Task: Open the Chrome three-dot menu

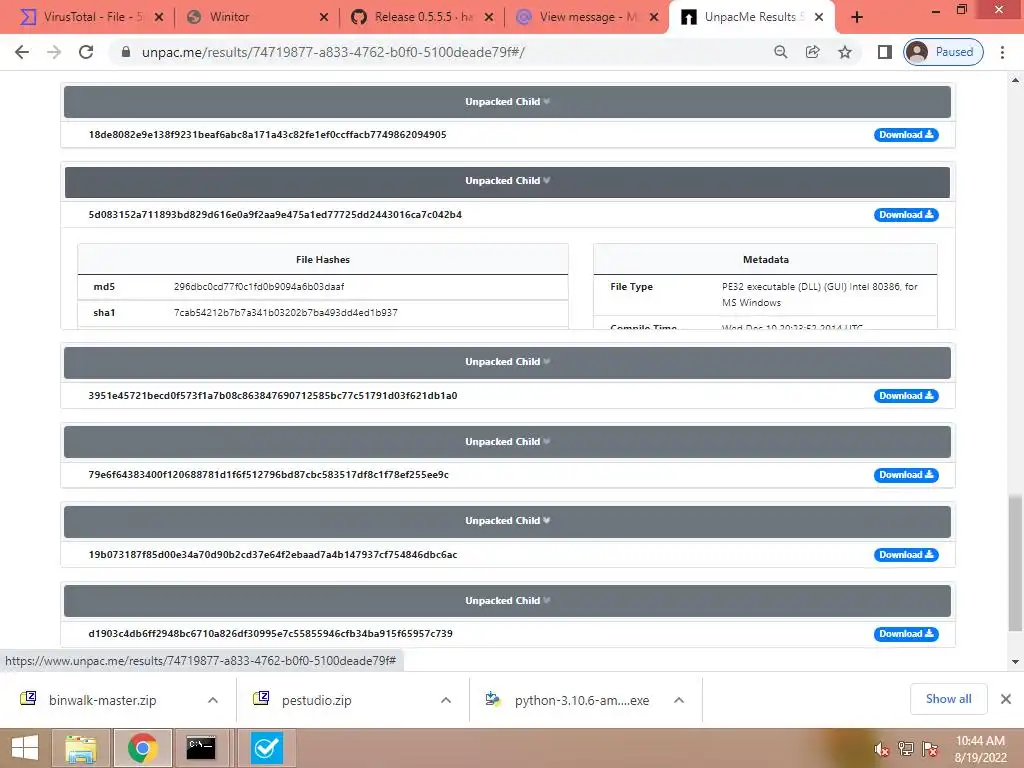Action: [1002, 52]
